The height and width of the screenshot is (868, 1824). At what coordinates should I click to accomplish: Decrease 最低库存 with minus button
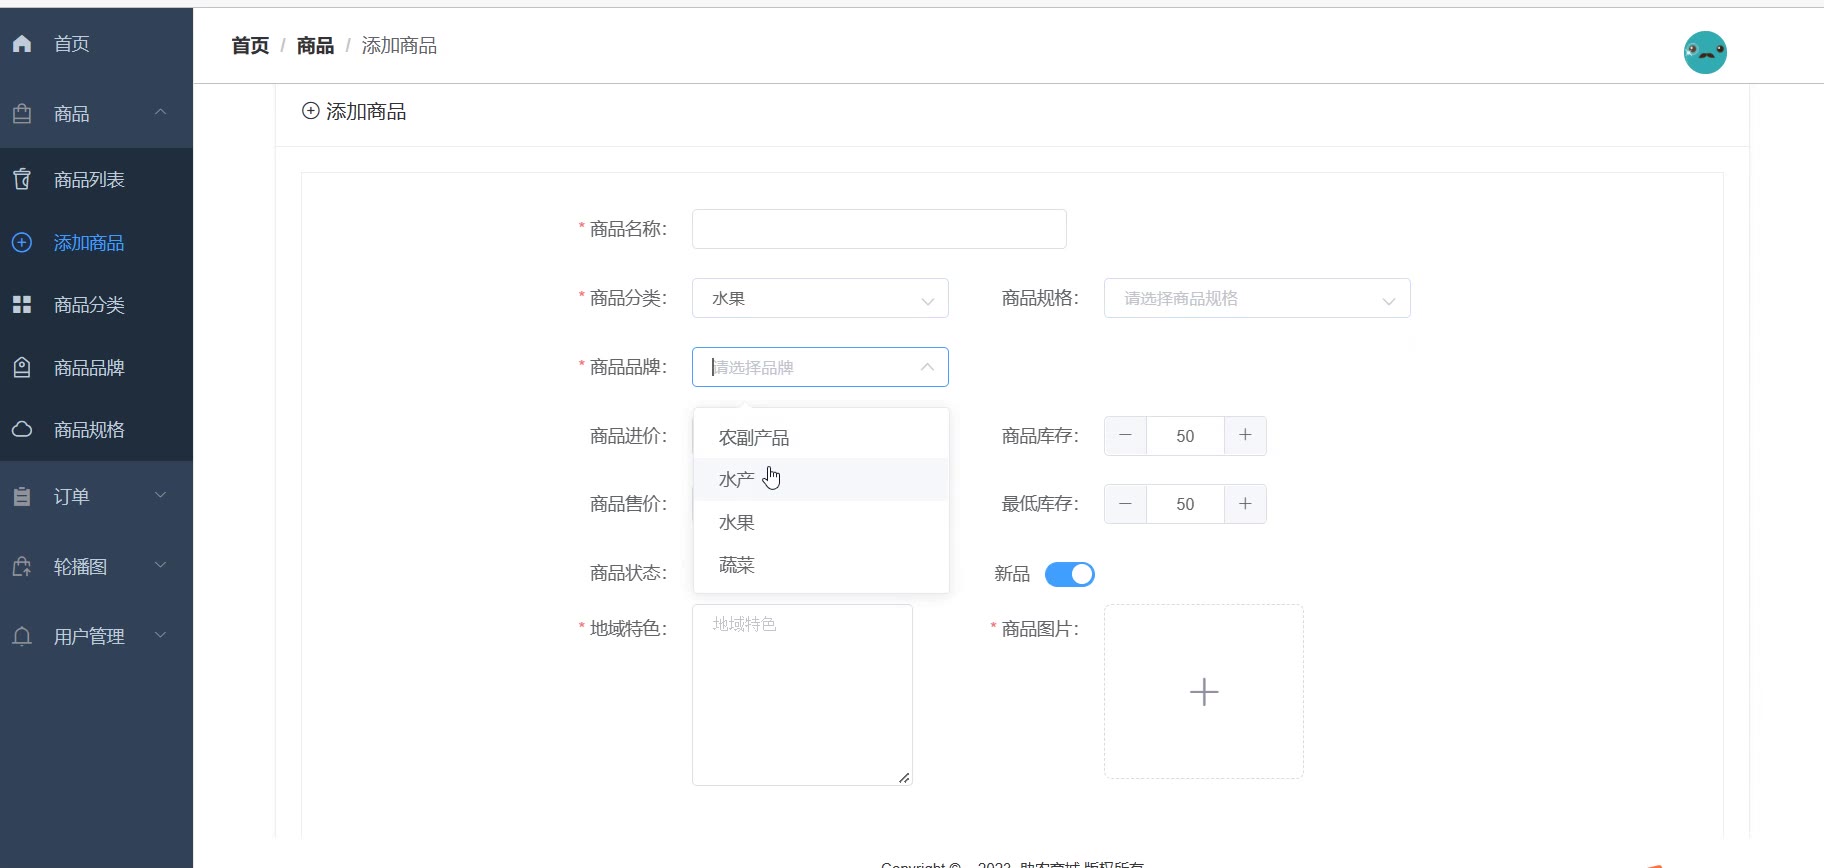click(1125, 504)
